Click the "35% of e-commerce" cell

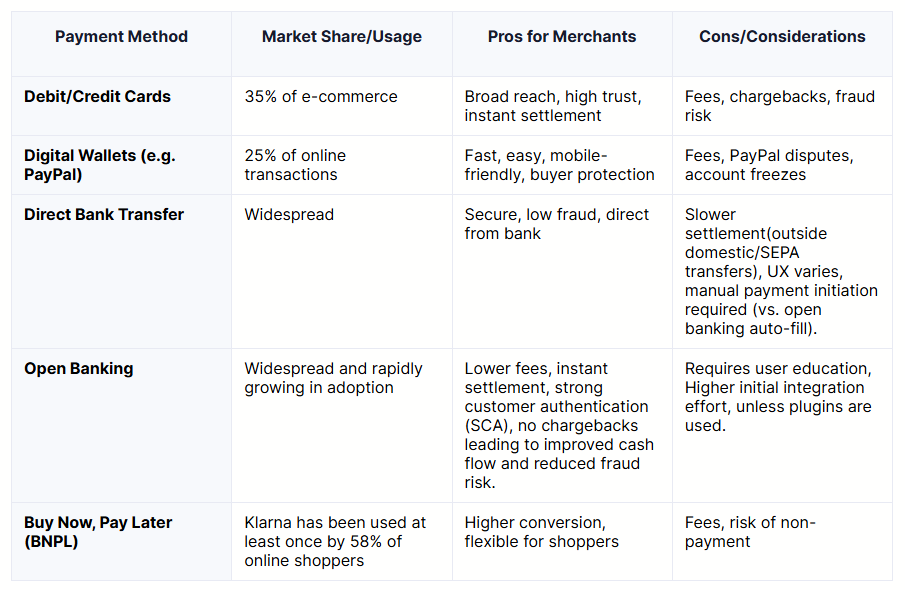tap(321, 97)
